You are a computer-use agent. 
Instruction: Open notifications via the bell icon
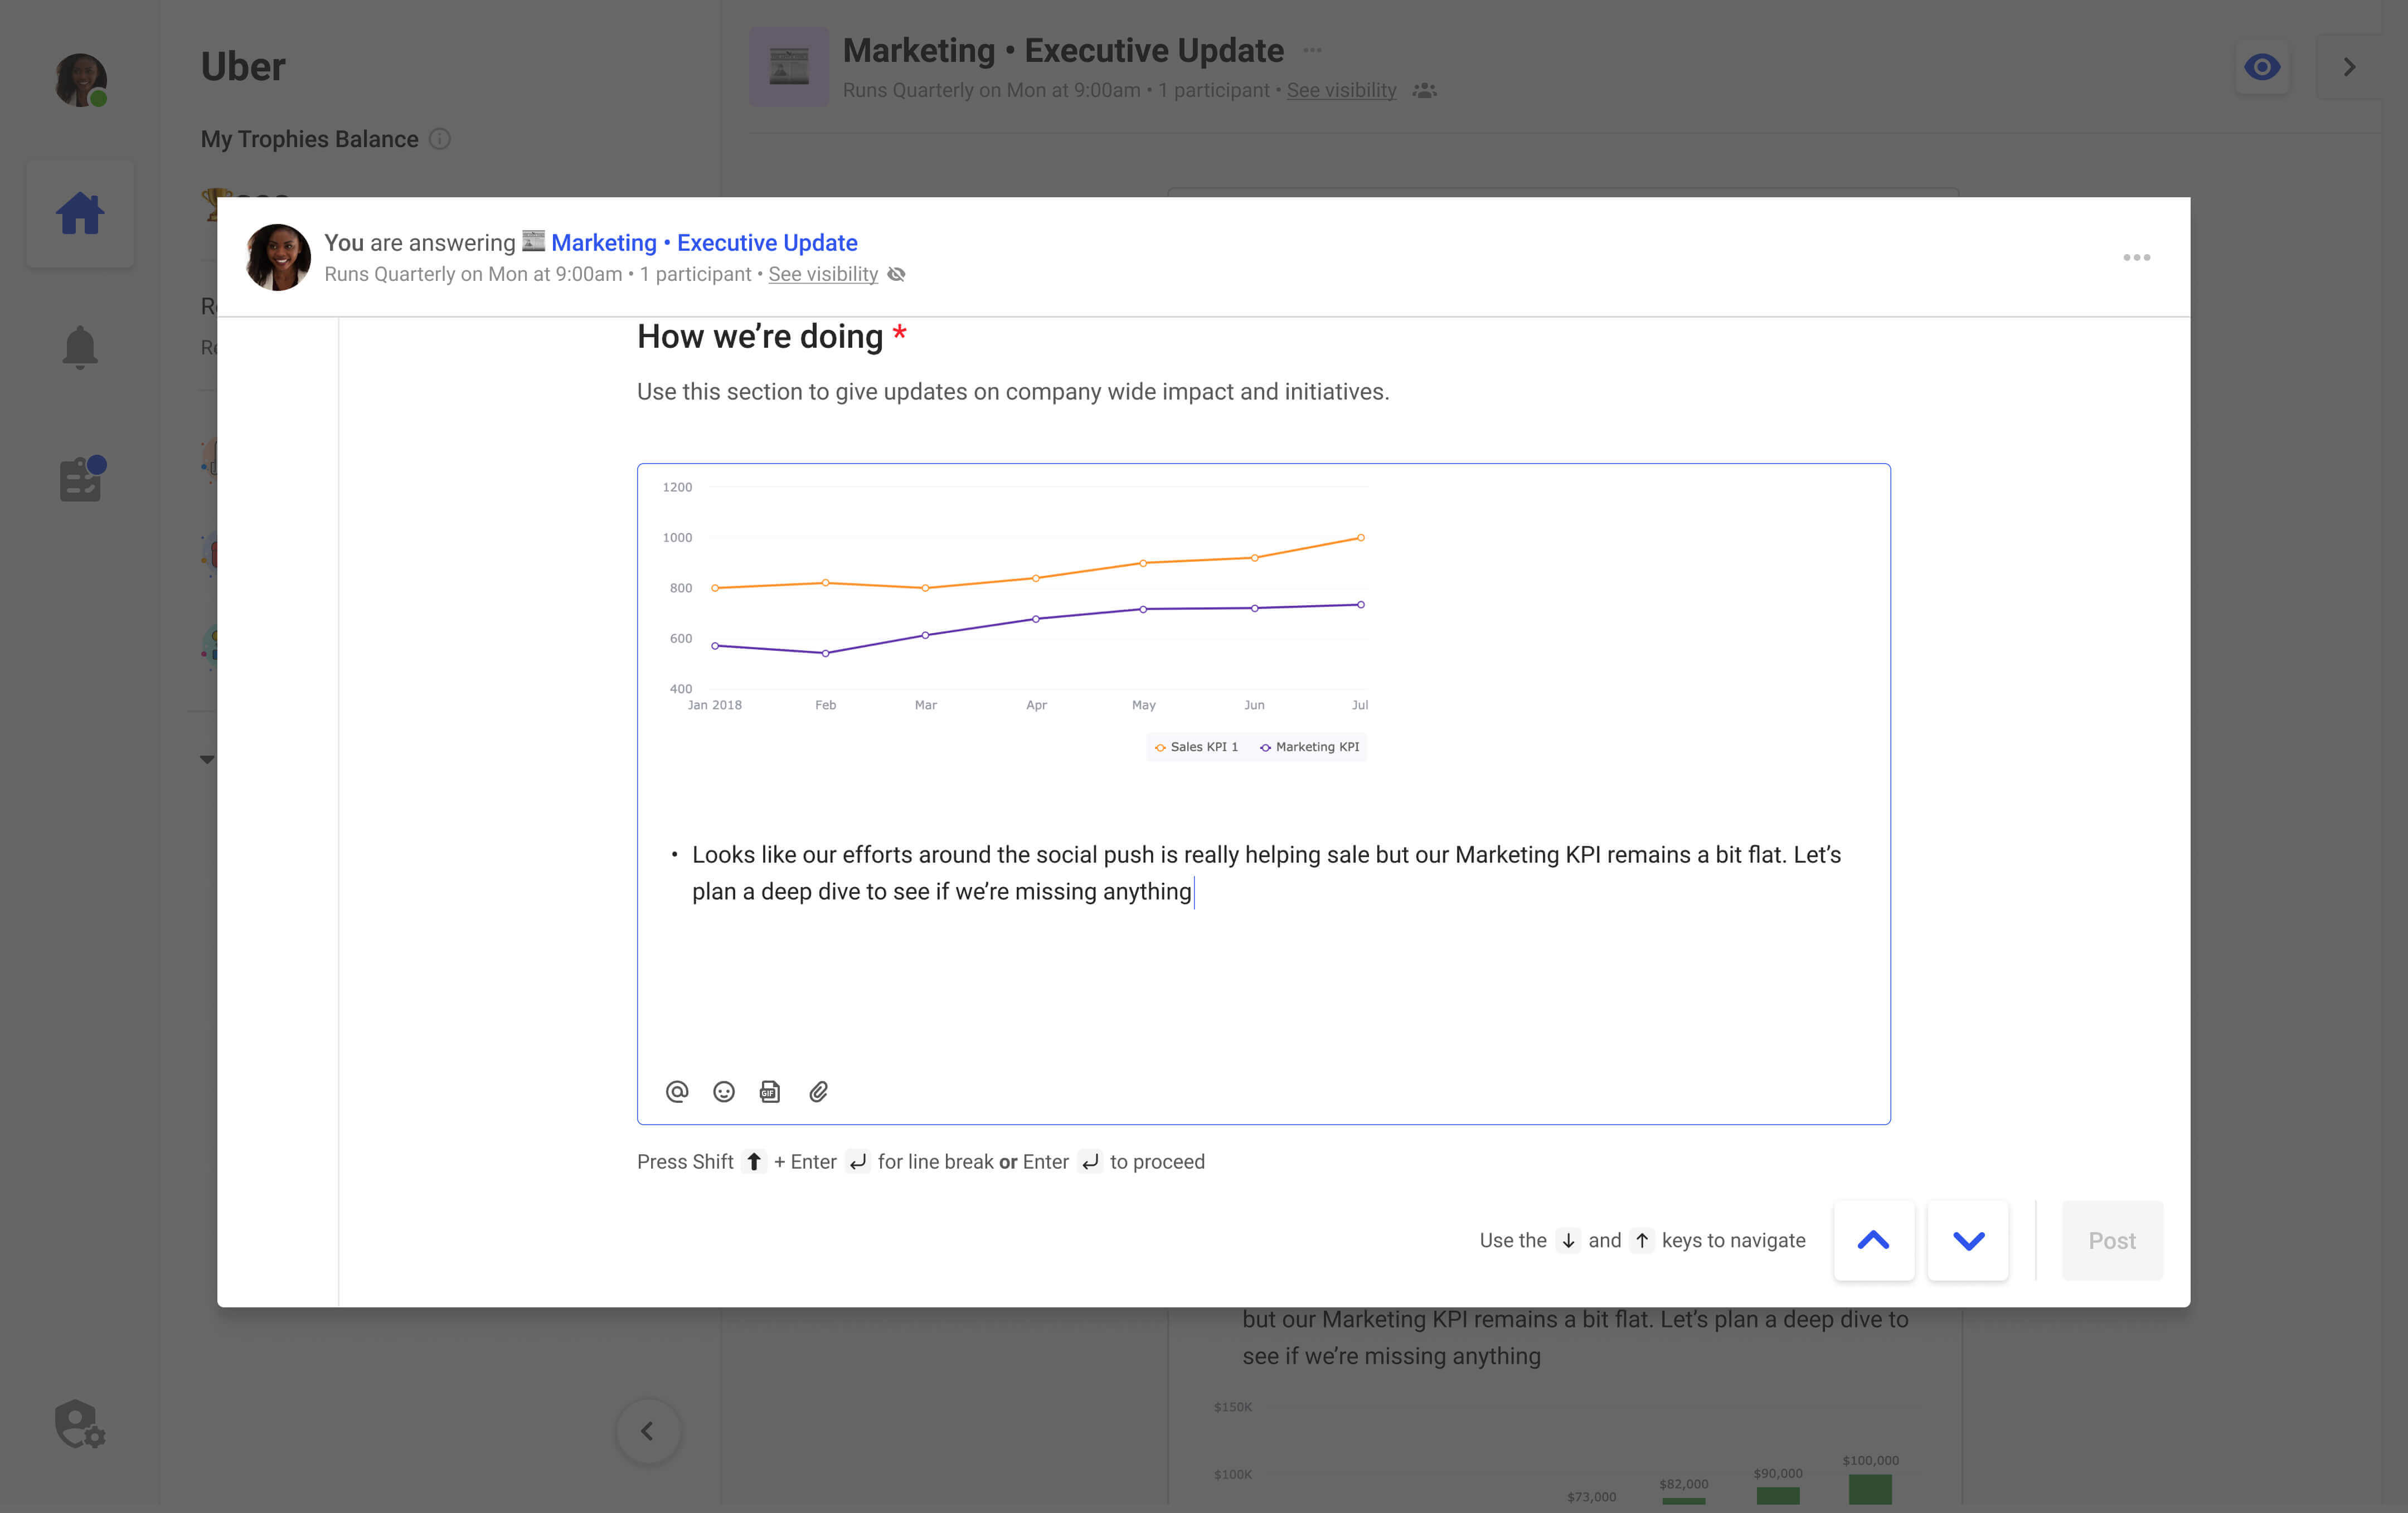pos(80,346)
